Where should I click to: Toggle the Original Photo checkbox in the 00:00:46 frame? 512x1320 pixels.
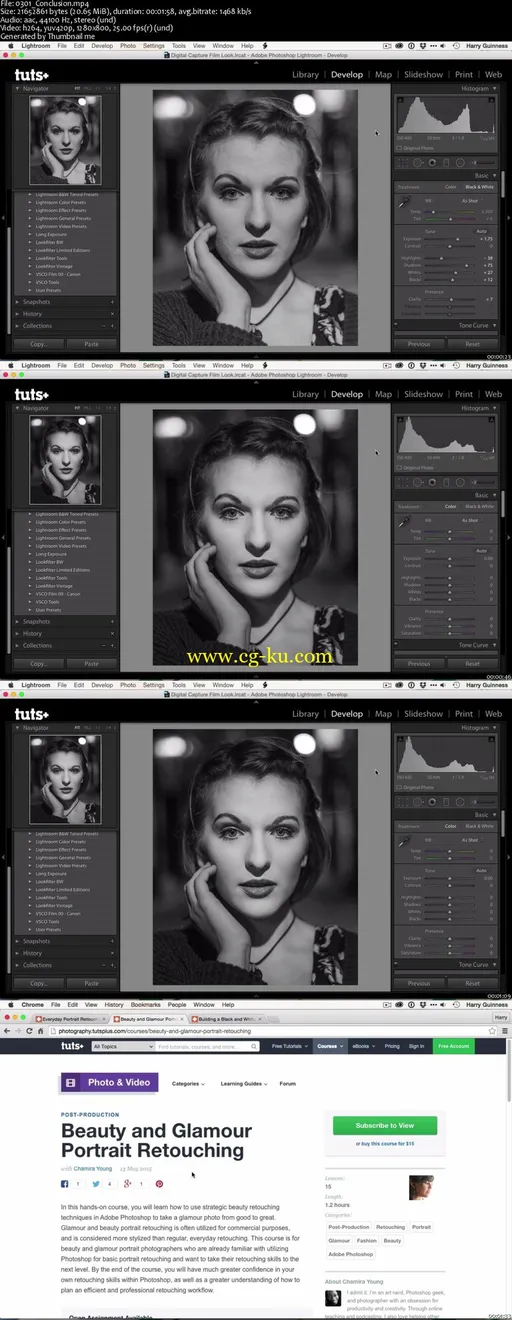click(399, 468)
